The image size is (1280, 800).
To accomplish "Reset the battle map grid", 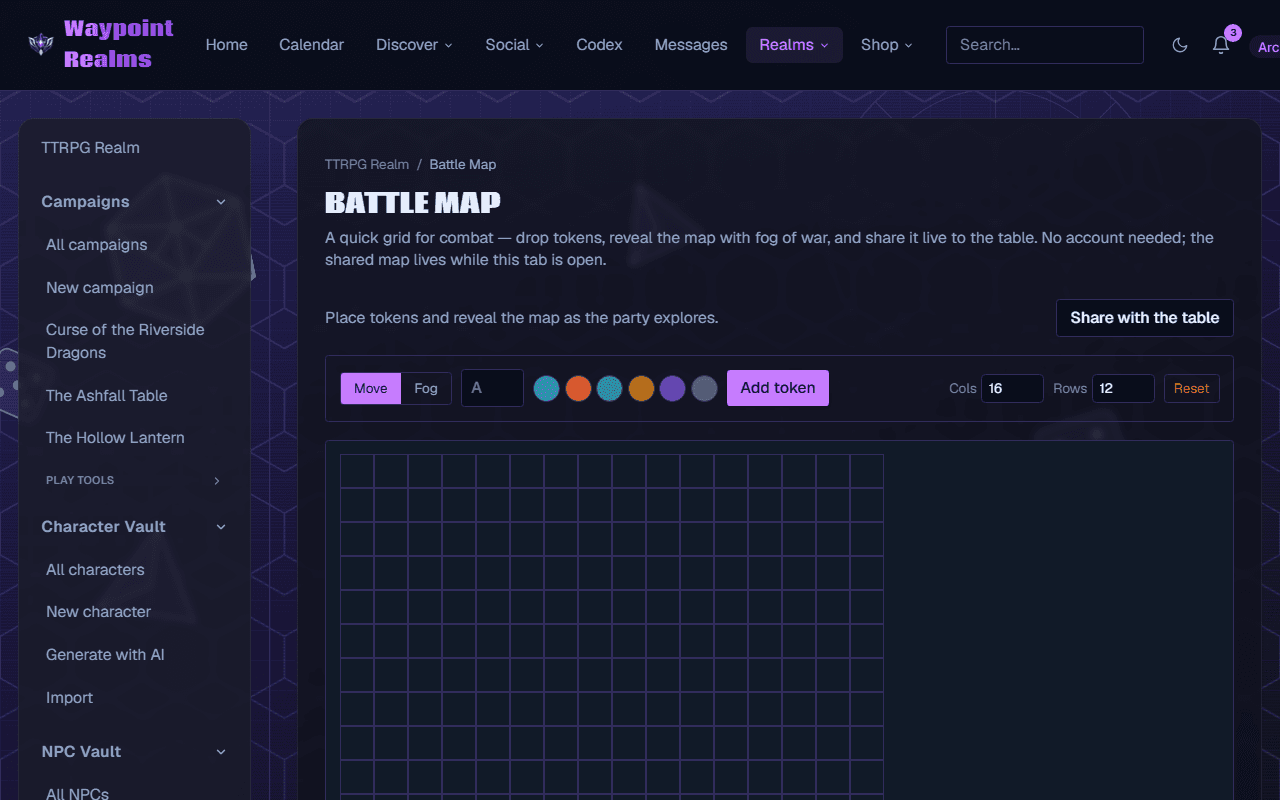I will tap(1191, 388).
